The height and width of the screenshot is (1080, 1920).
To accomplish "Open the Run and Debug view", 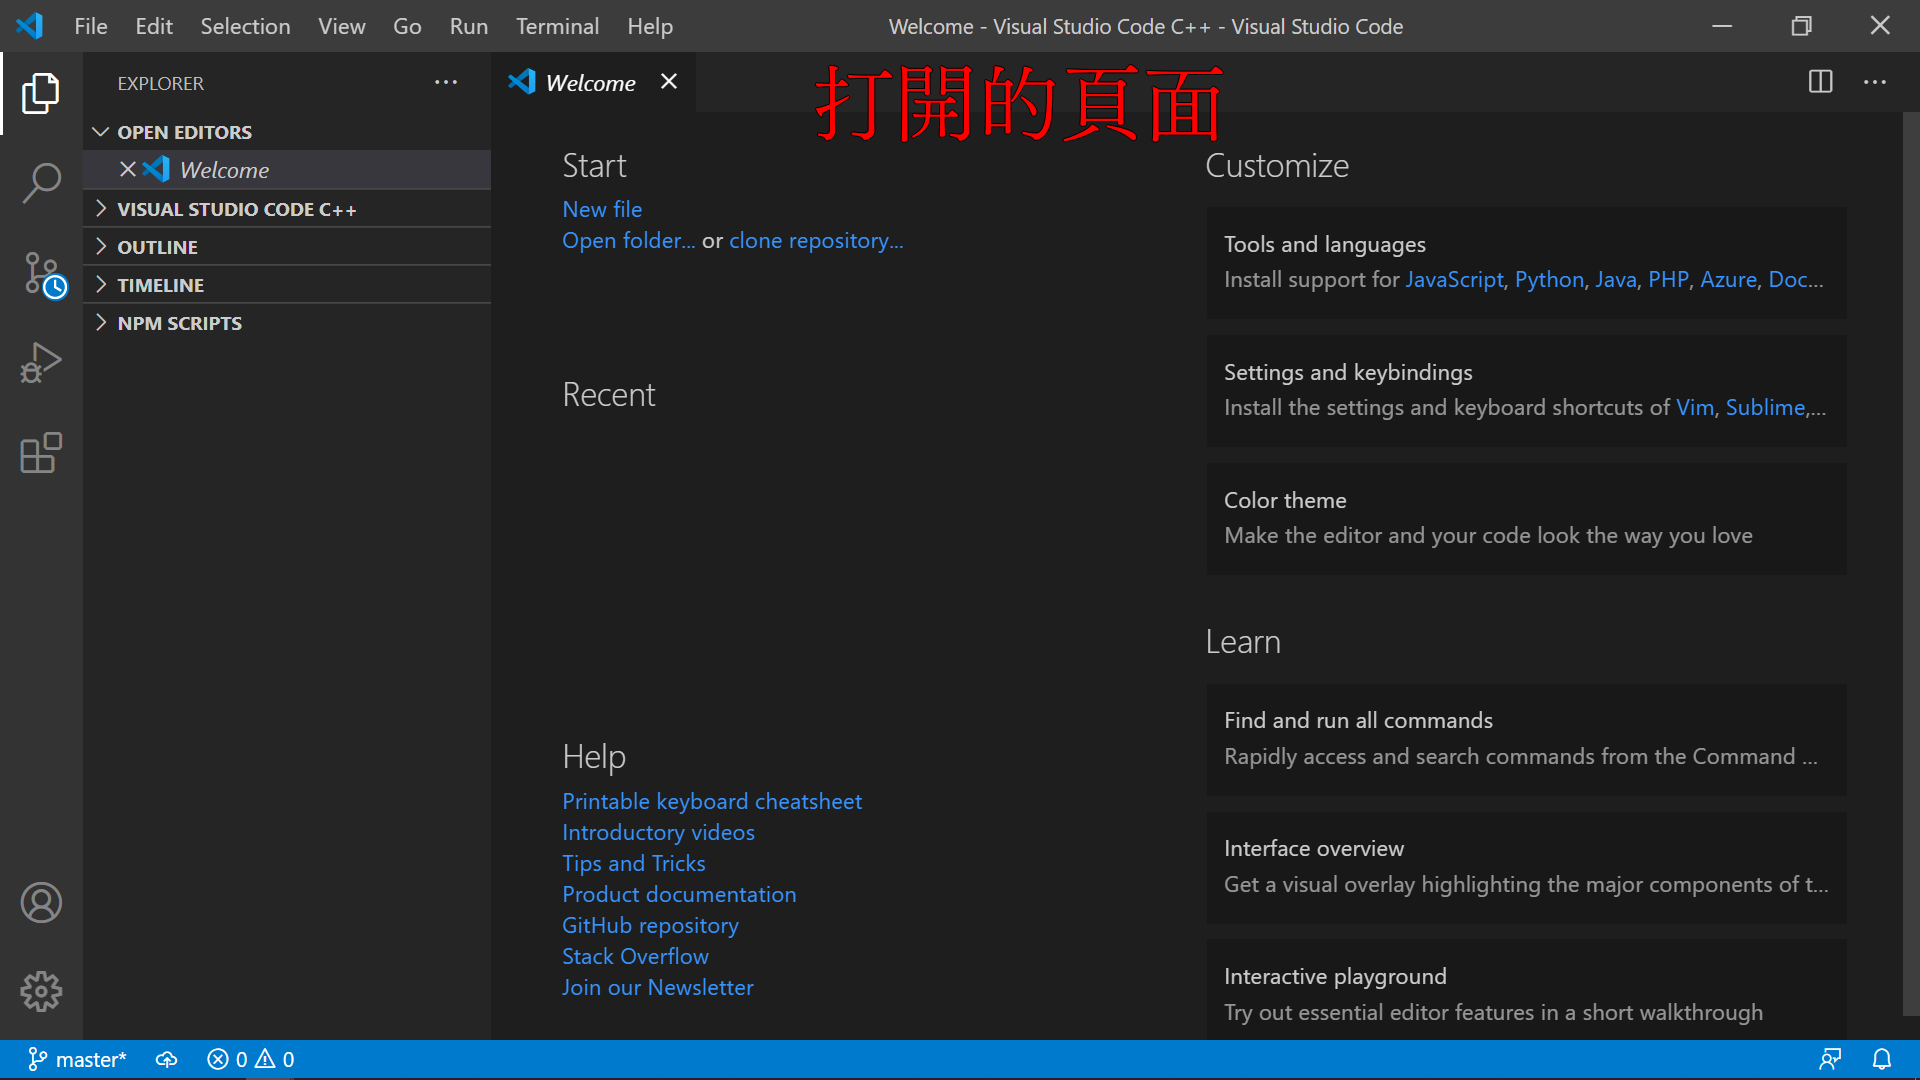I will click(41, 363).
